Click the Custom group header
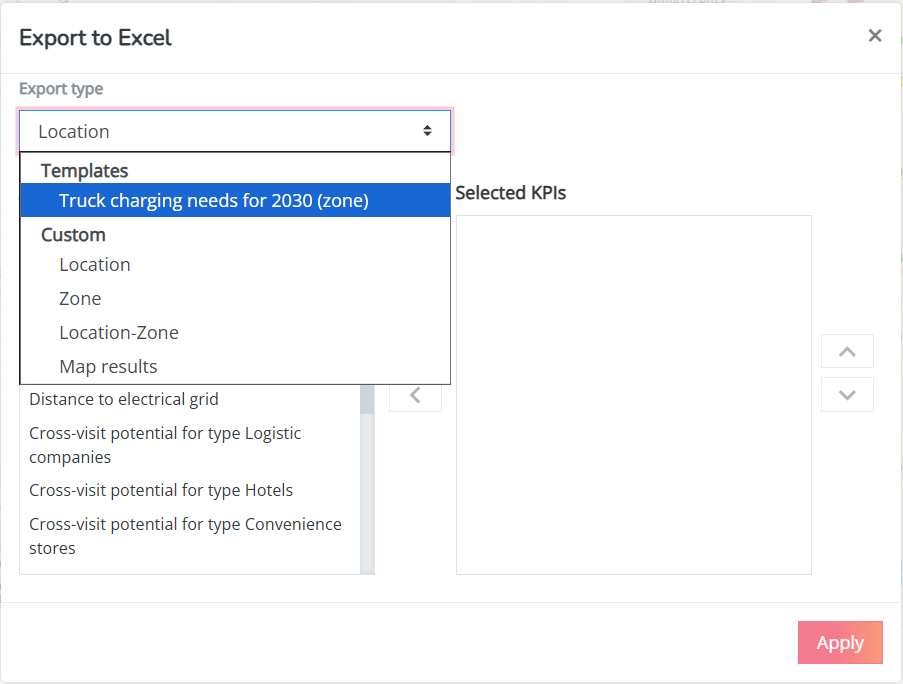The height and width of the screenshot is (684, 903). (x=73, y=234)
